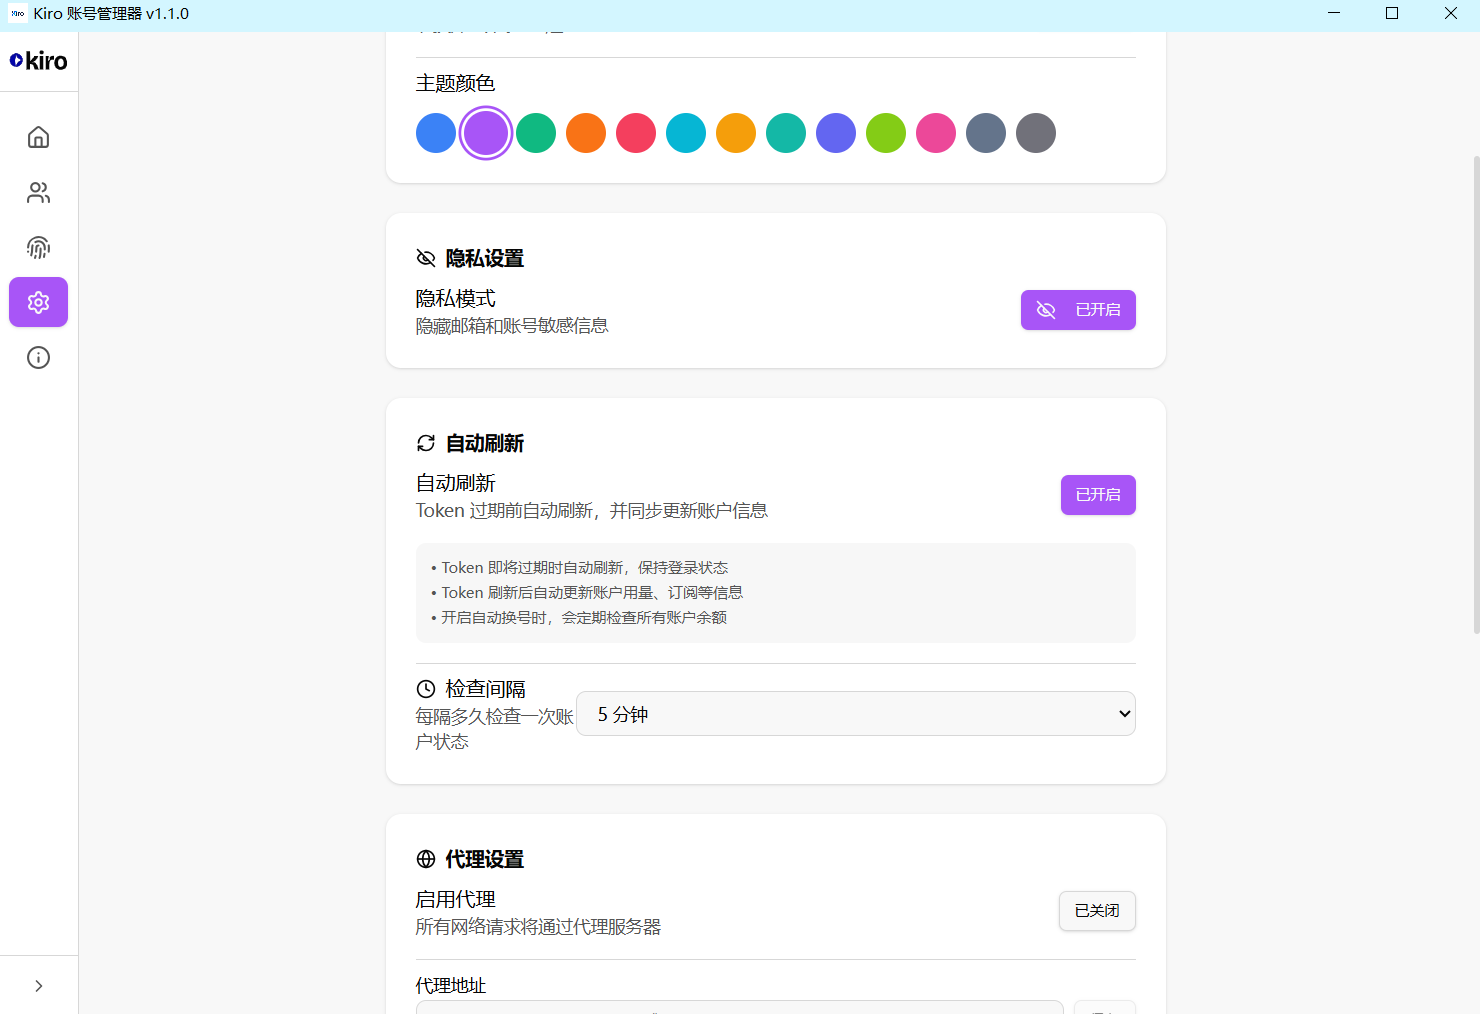This screenshot has width=1480, height=1014.
Task: Click the 每隔多久检查一次账户状态 description
Action: click(495, 729)
